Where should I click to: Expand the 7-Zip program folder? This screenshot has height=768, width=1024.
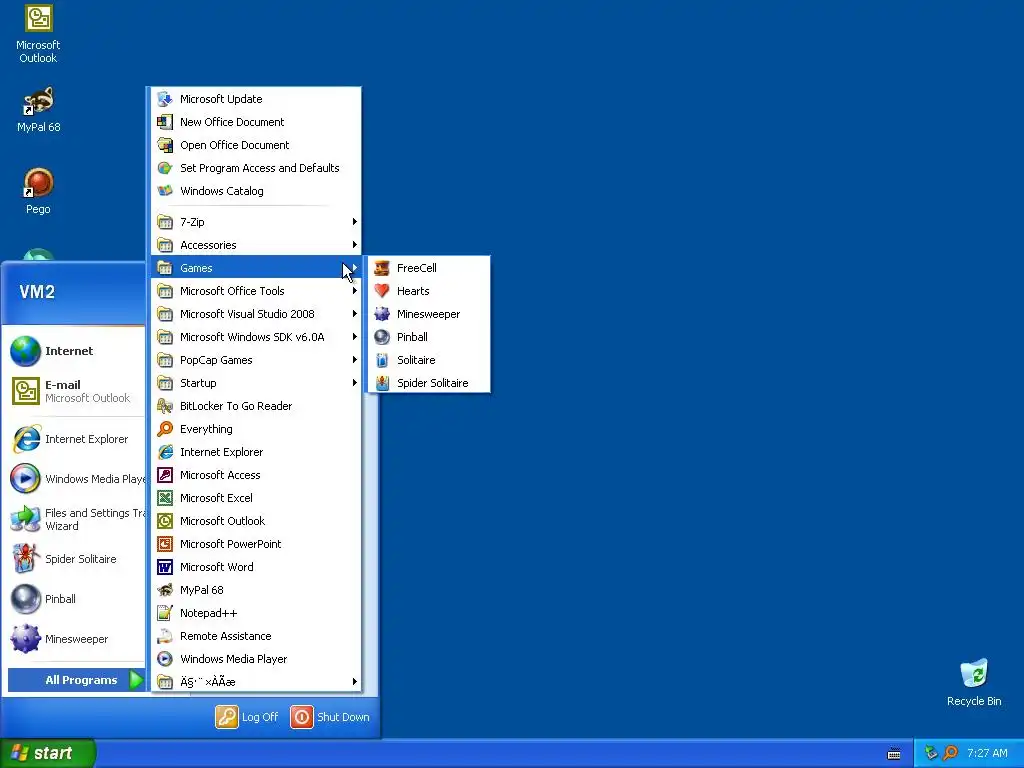(x=256, y=222)
